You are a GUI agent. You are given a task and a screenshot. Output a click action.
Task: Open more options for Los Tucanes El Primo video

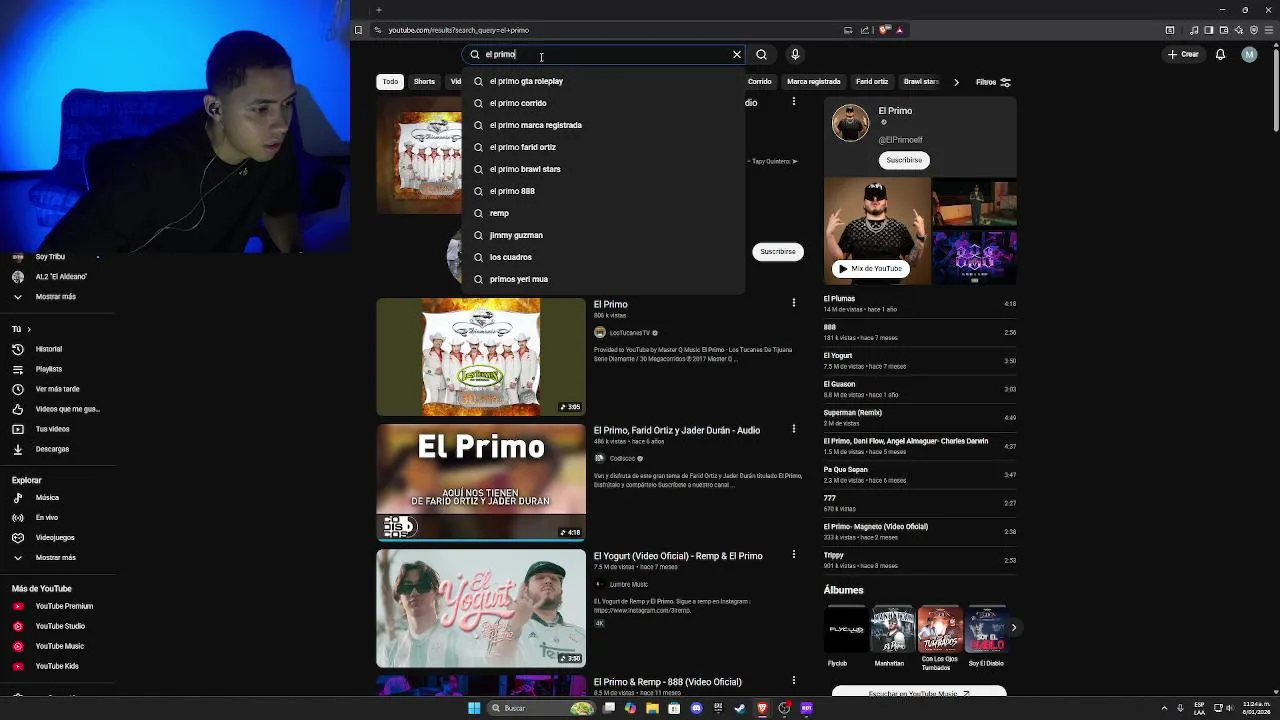pyautogui.click(x=794, y=303)
